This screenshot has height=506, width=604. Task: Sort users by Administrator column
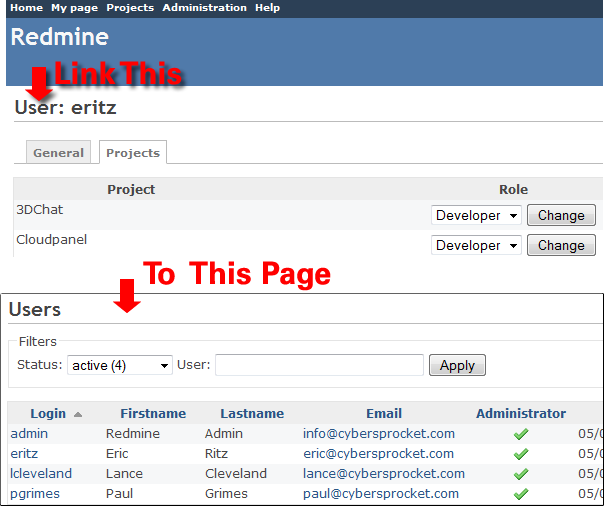point(521,413)
